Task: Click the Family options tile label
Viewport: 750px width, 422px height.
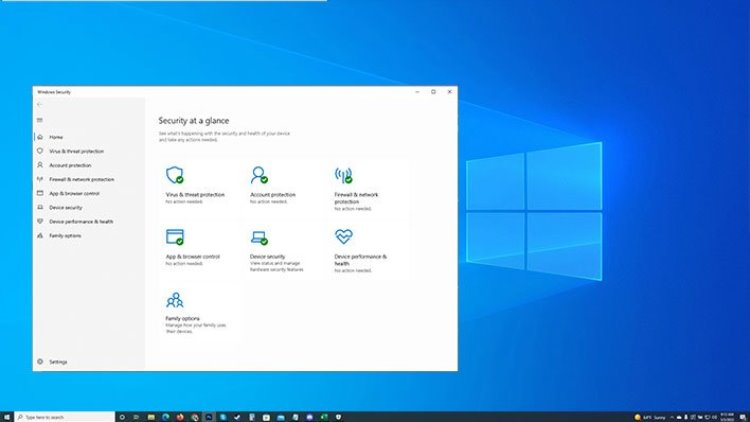Action: click(183, 318)
